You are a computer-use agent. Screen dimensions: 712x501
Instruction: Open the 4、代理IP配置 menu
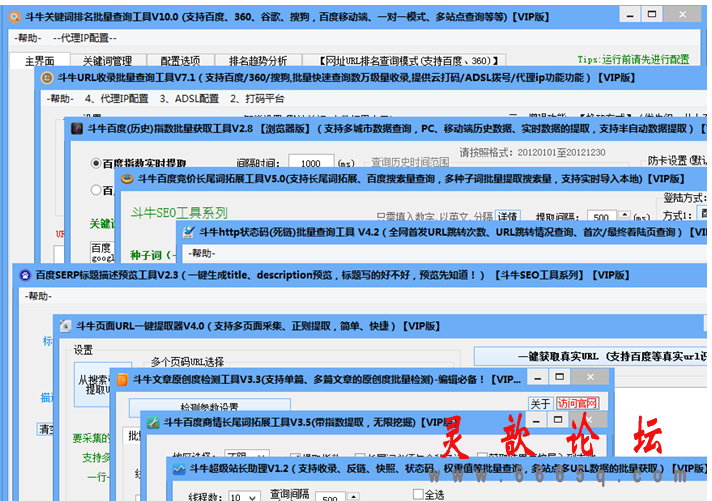(117, 99)
